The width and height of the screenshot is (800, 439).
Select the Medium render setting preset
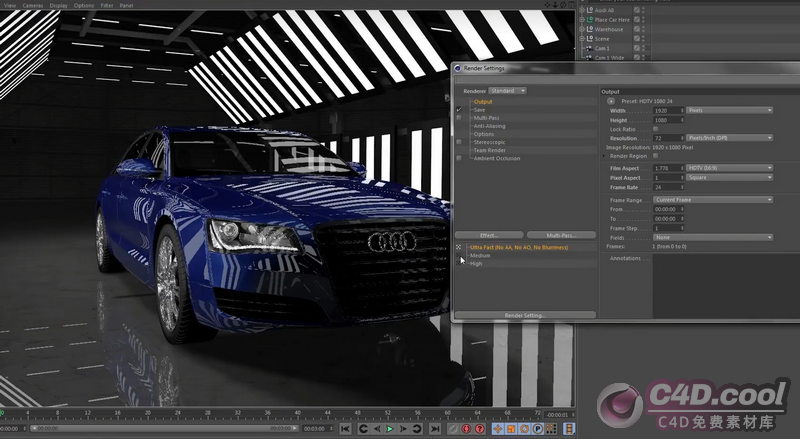click(x=480, y=255)
